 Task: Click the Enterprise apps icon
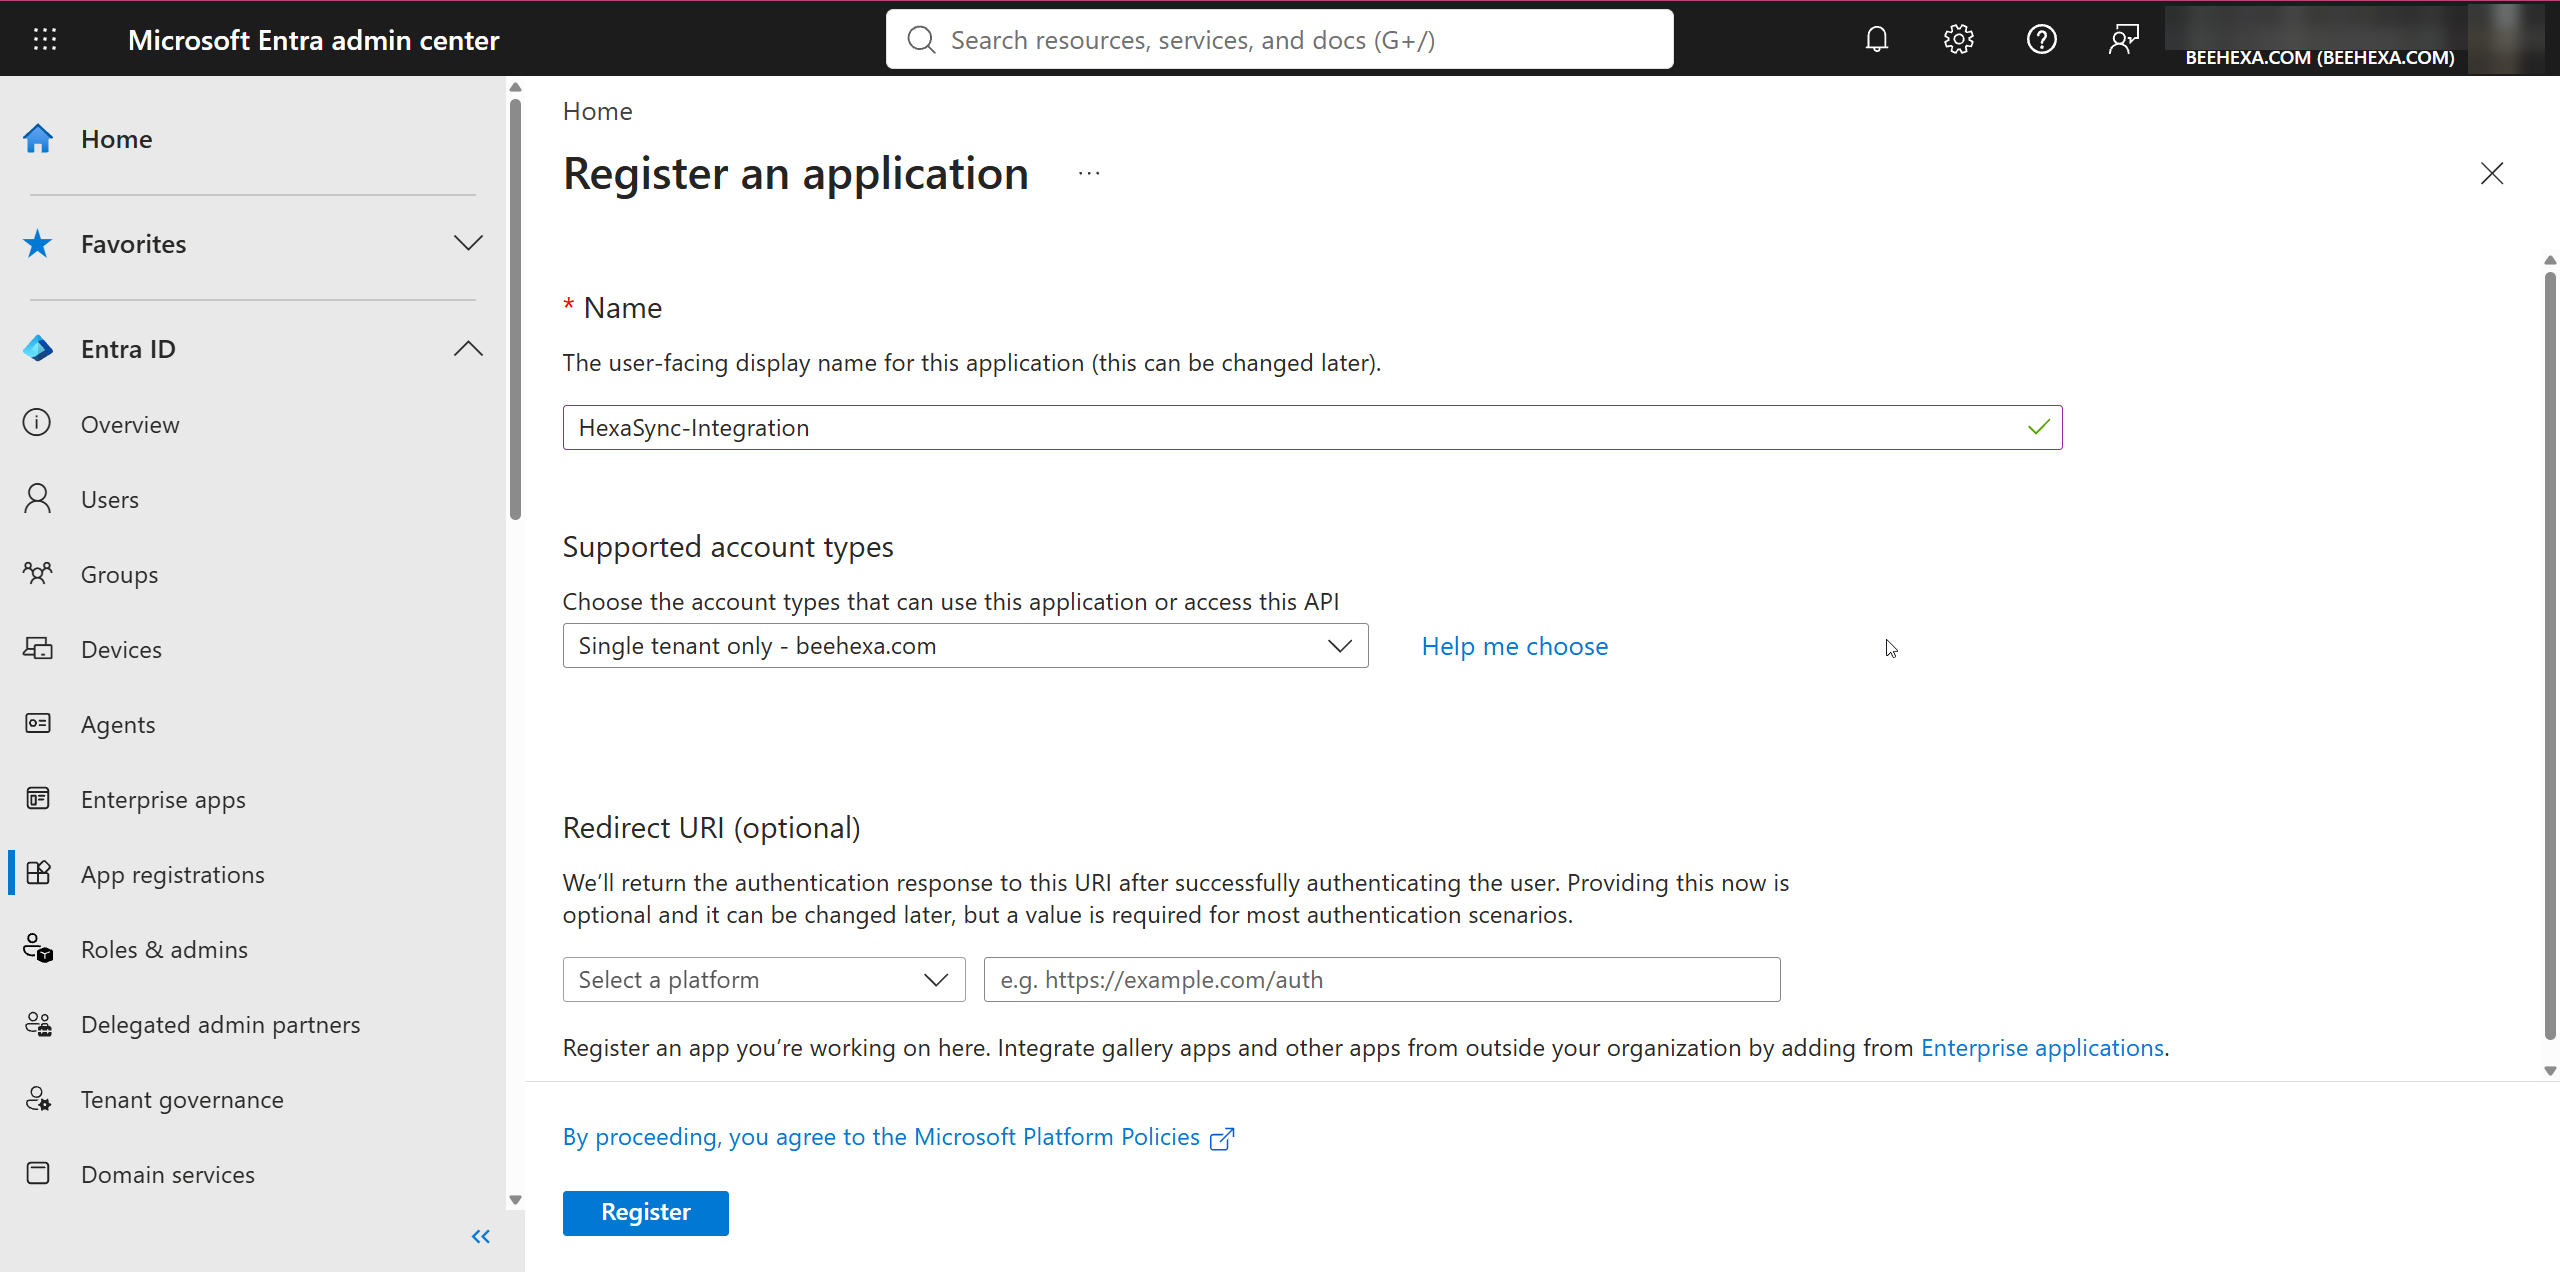click(37, 798)
